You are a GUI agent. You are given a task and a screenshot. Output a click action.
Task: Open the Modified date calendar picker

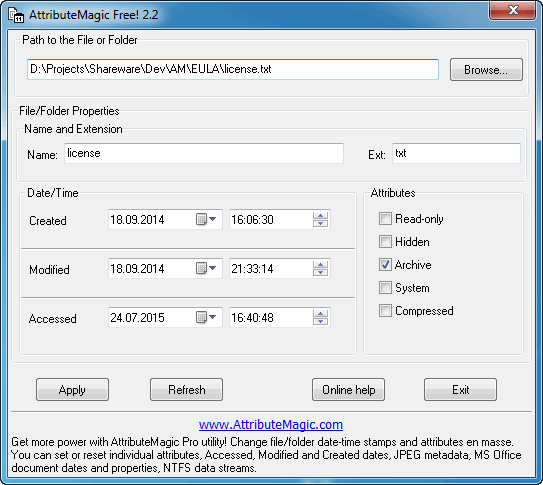pos(206,268)
